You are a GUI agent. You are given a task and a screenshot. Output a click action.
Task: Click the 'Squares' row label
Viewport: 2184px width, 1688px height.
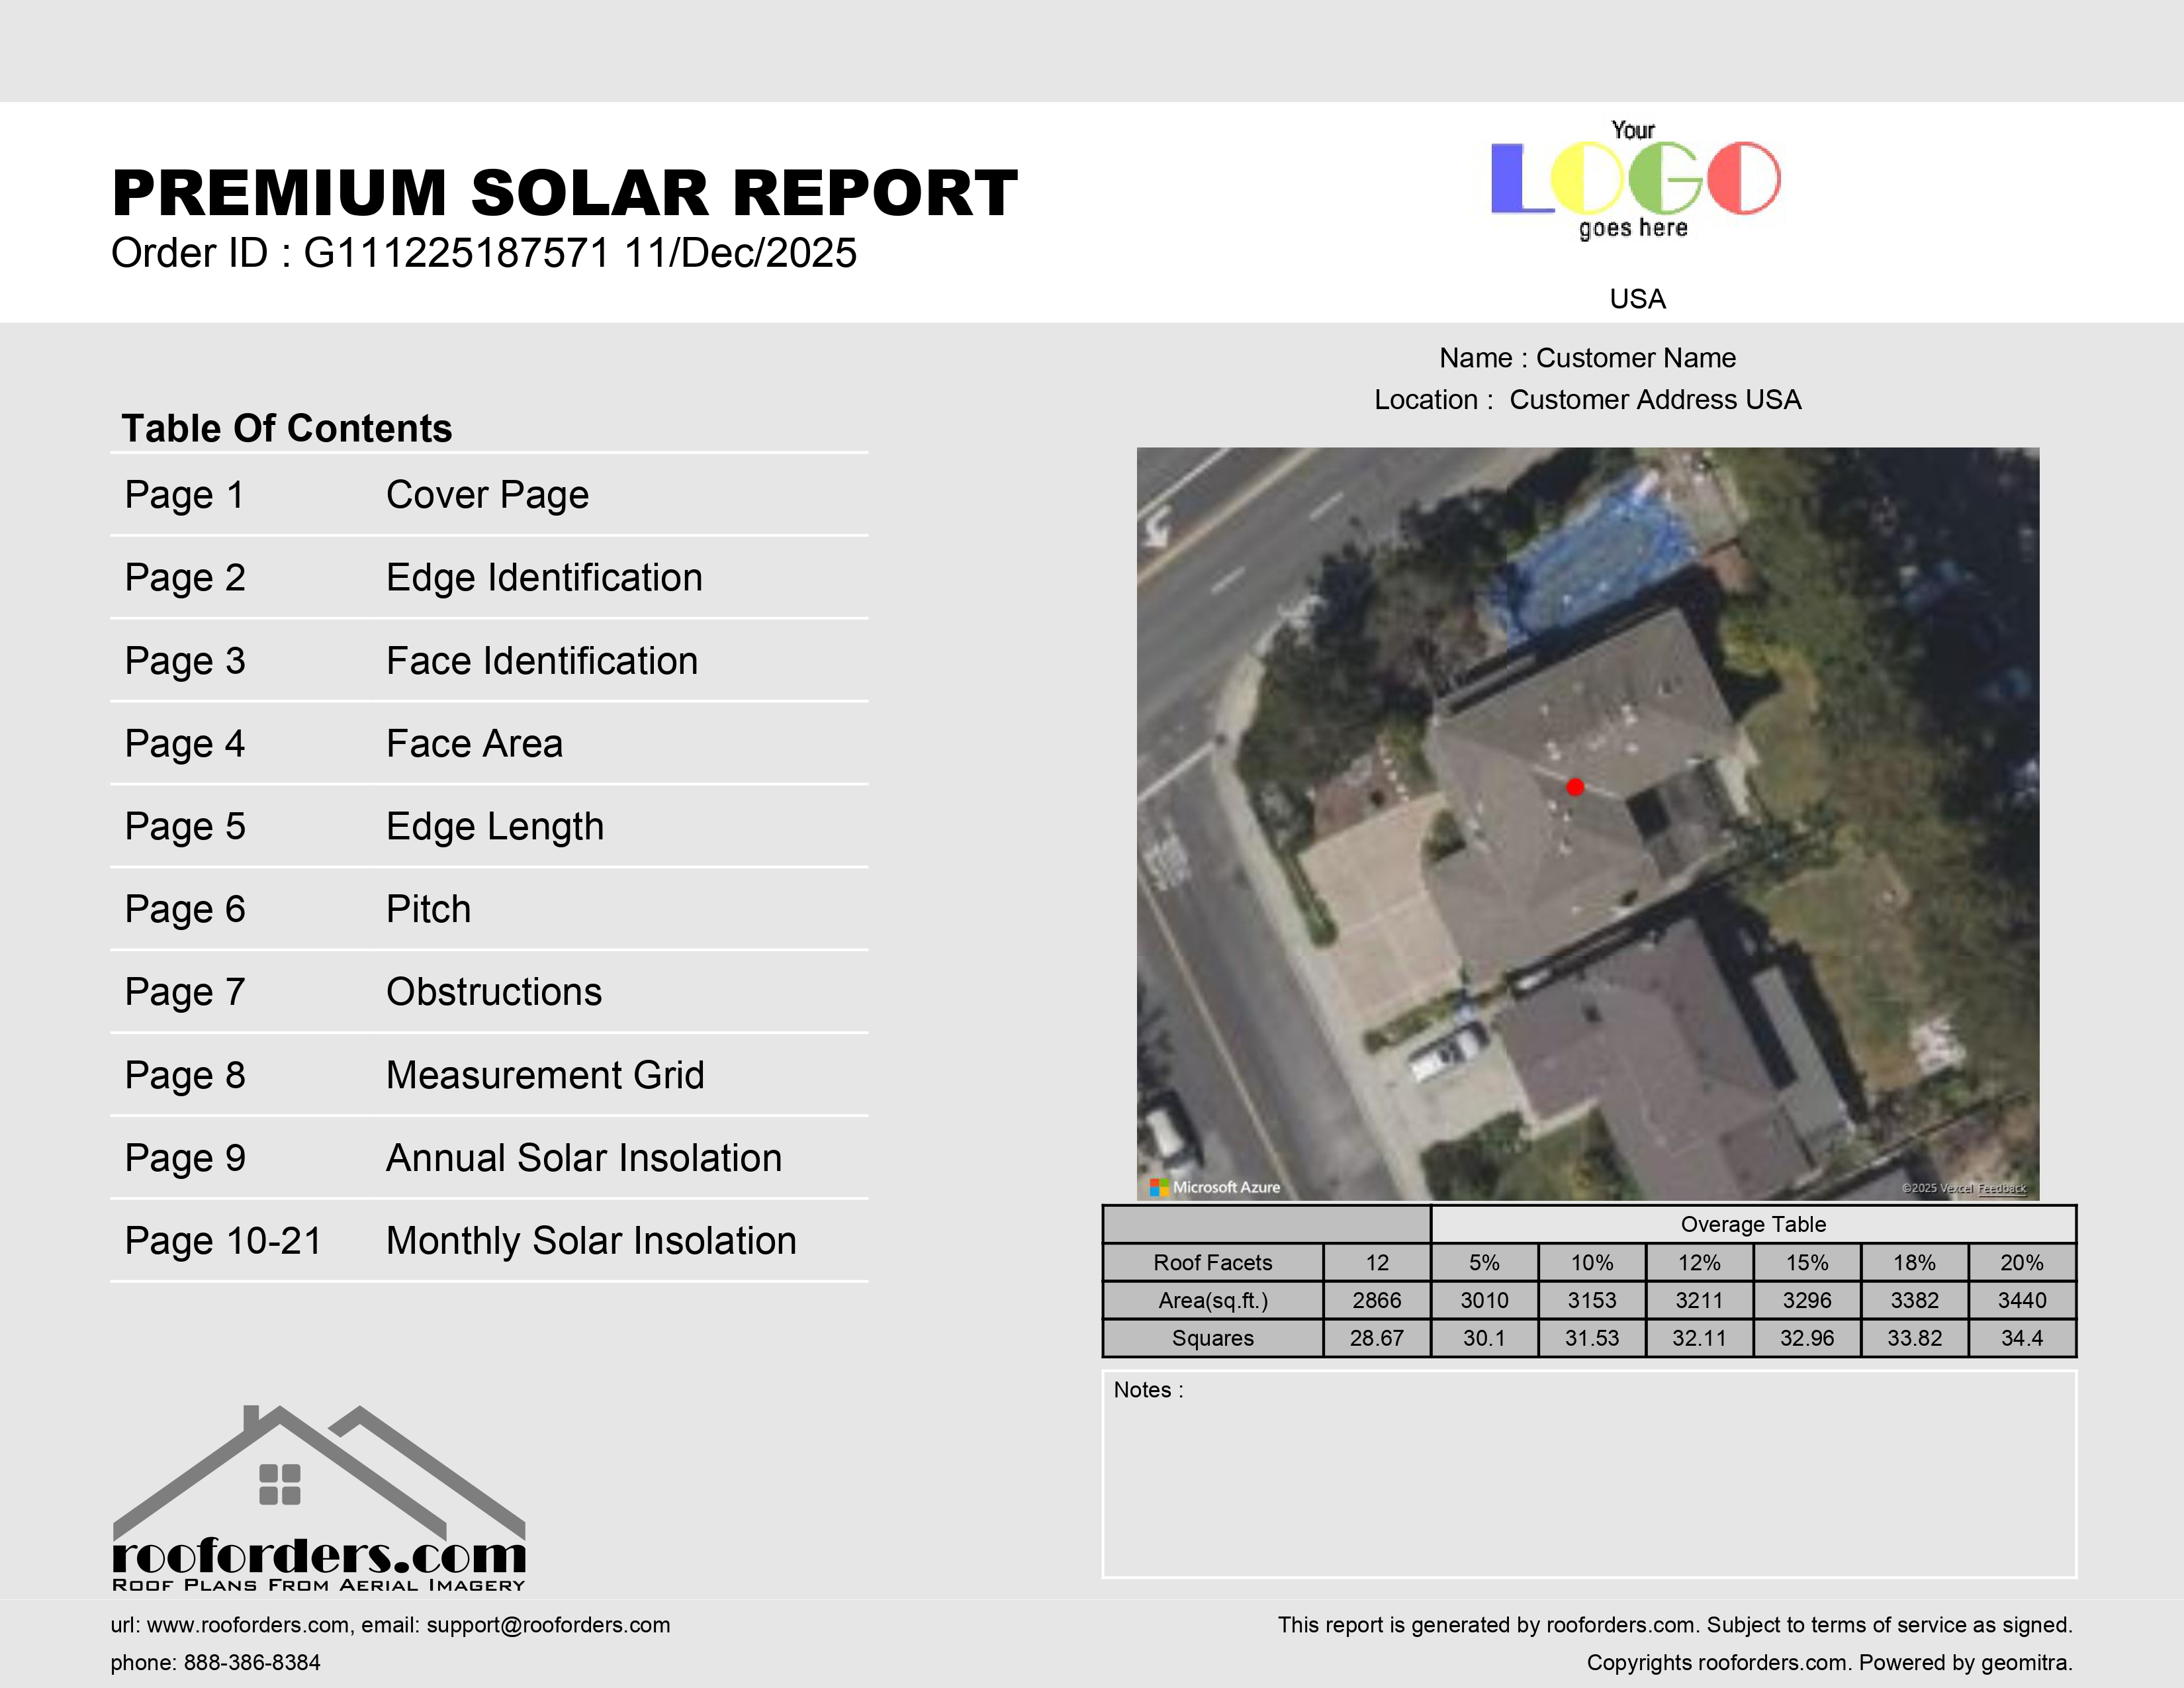[1213, 1338]
